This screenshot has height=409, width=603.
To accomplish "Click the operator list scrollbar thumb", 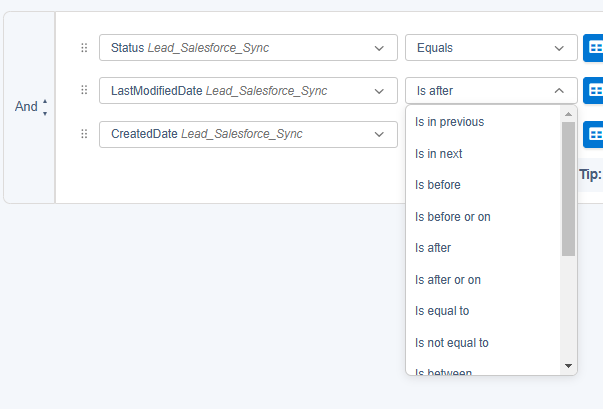I will click(x=569, y=188).
